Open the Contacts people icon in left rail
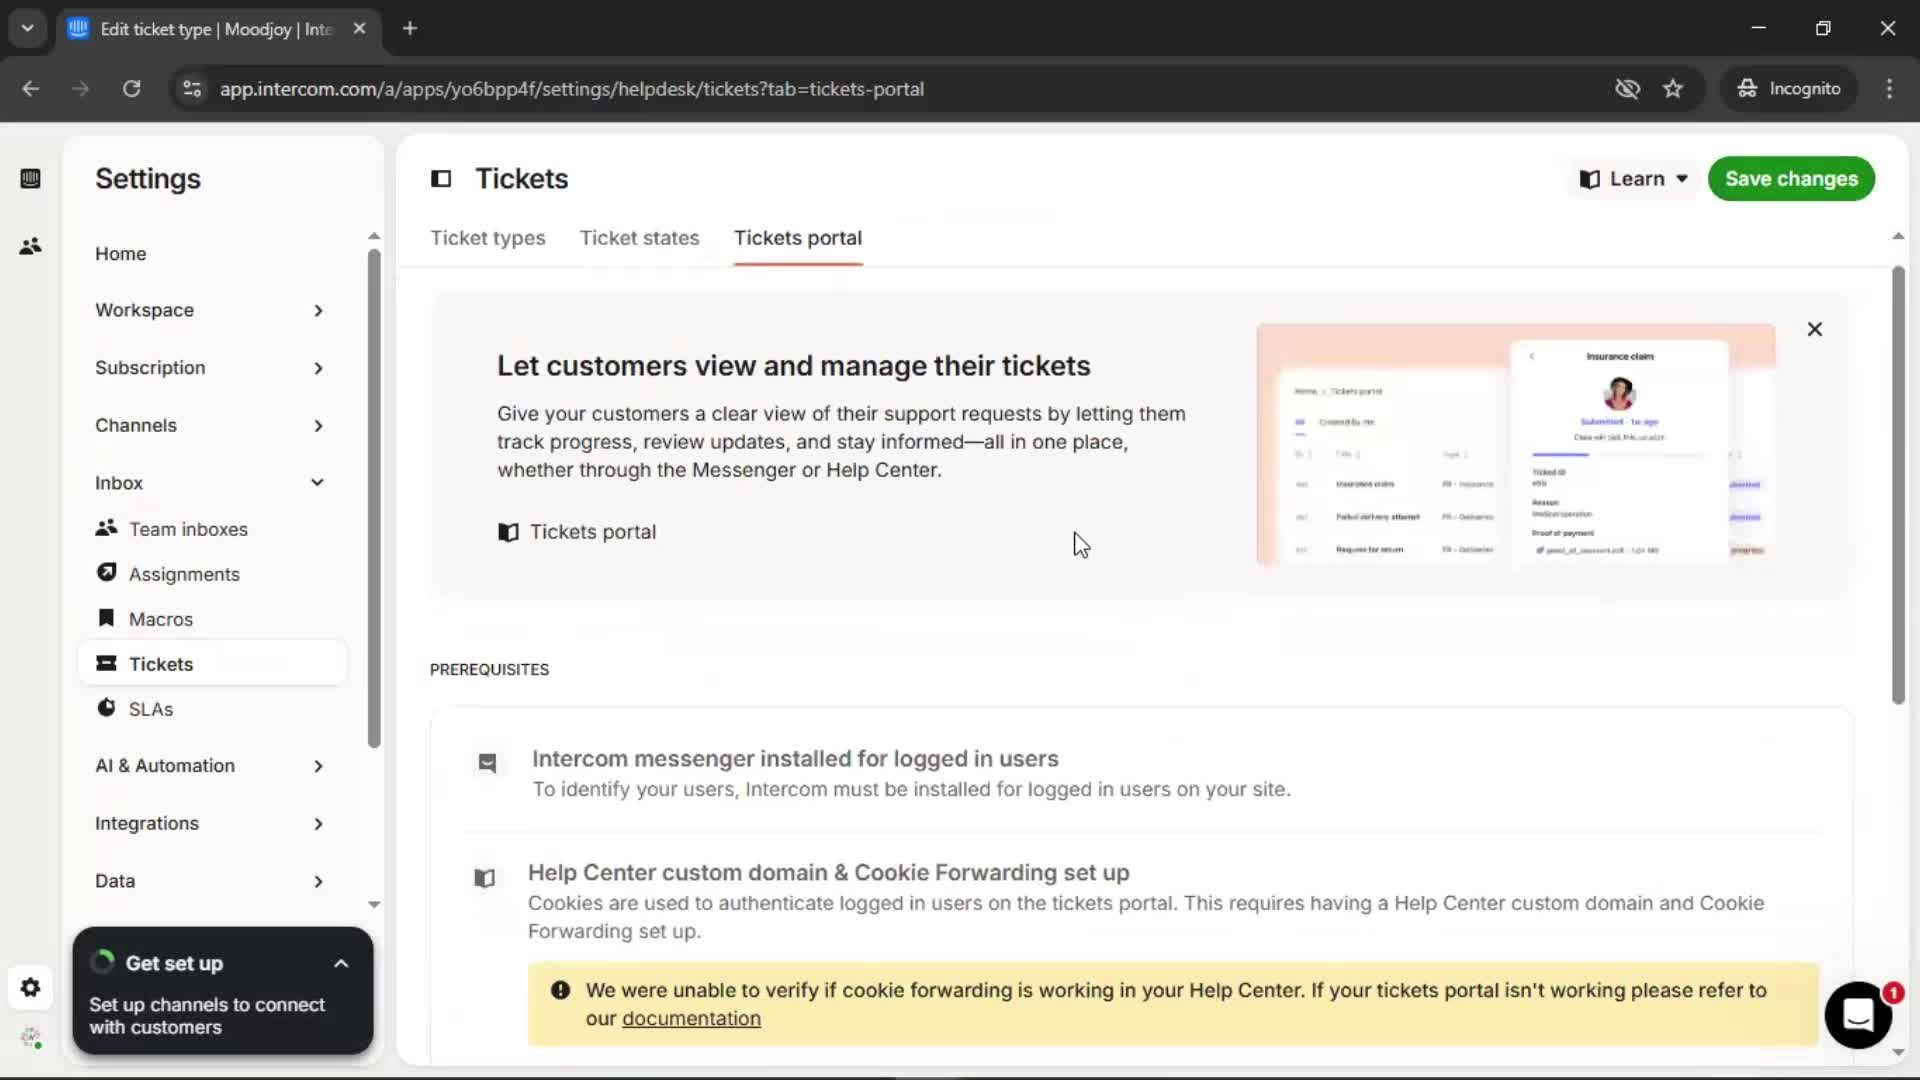Image resolution: width=1920 pixels, height=1080 pixels. (x=30, y=246)
